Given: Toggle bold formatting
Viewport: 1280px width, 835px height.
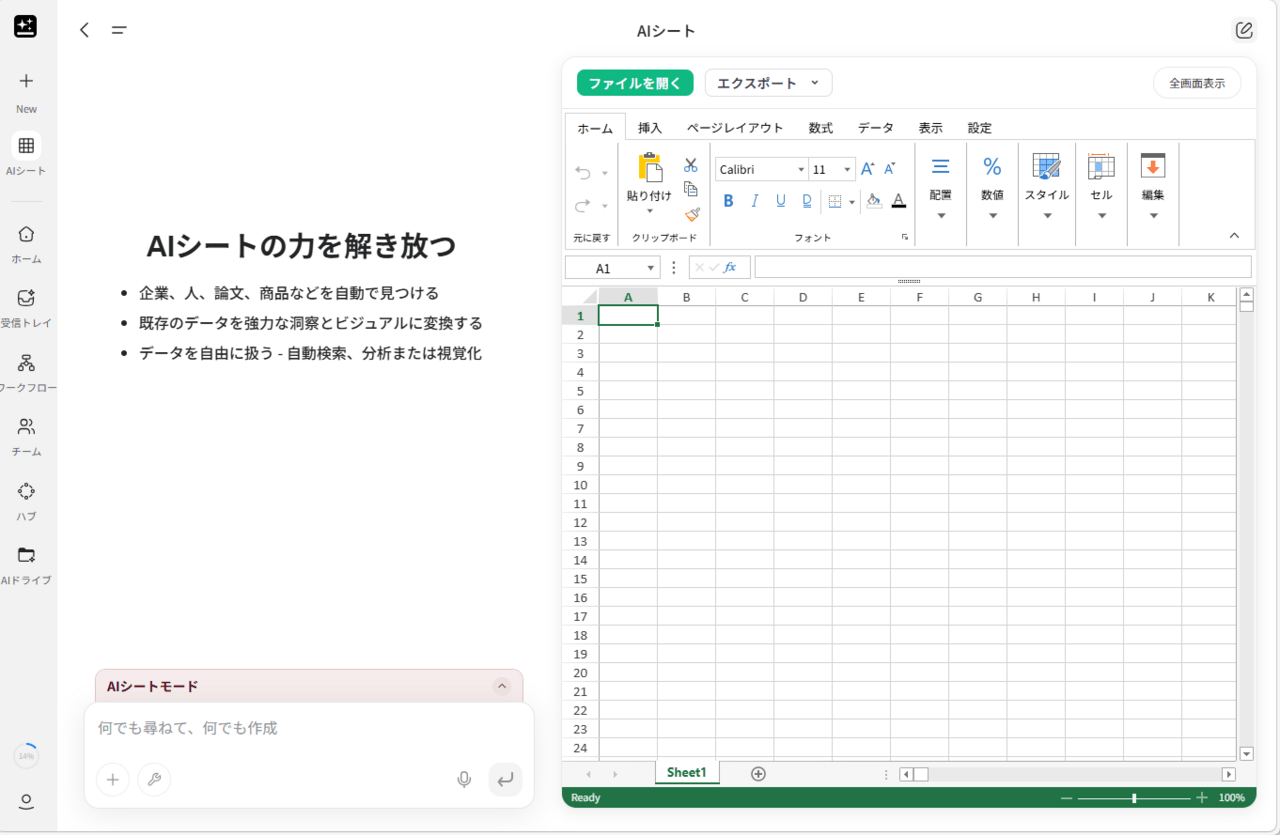Looking at the screenshot, I should click(x=728, y=201).
